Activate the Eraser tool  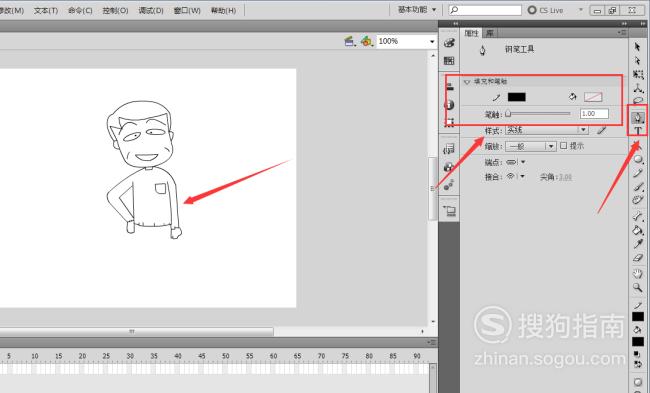point(638,258)
